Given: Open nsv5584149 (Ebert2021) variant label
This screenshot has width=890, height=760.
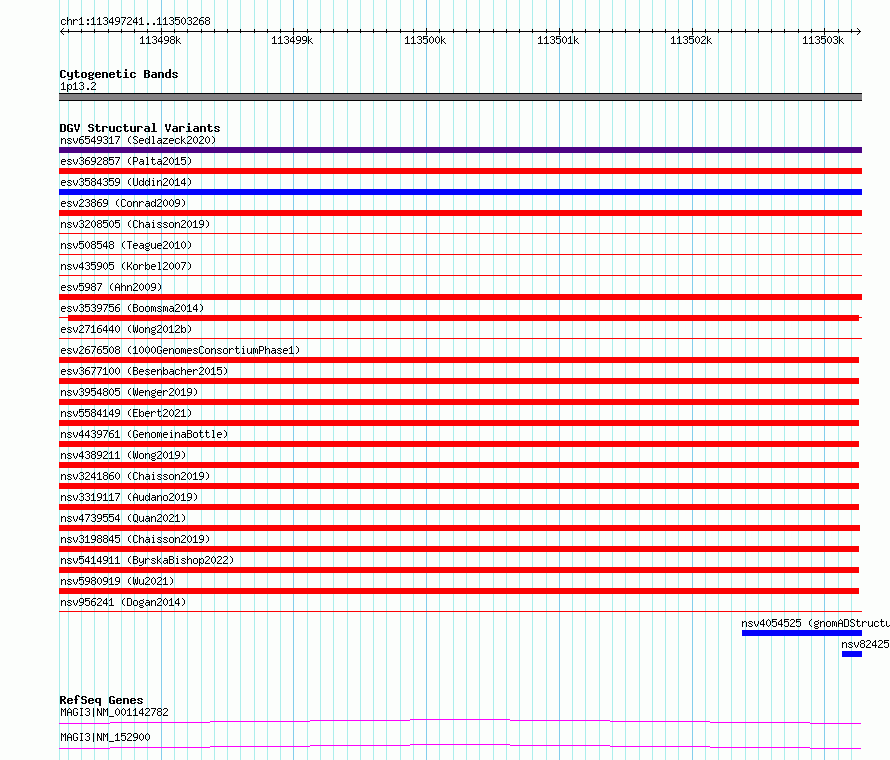Looking at the screenshot, I should click(126, 413).
